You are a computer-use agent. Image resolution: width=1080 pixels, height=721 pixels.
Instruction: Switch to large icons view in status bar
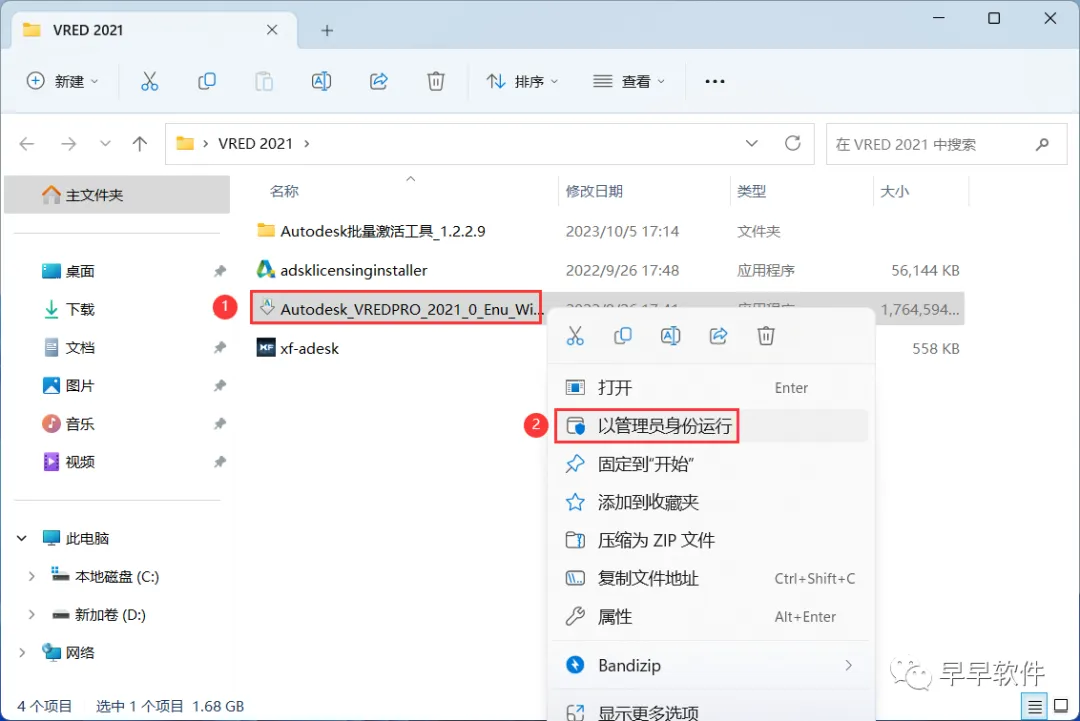click(x=1061, y=707)
